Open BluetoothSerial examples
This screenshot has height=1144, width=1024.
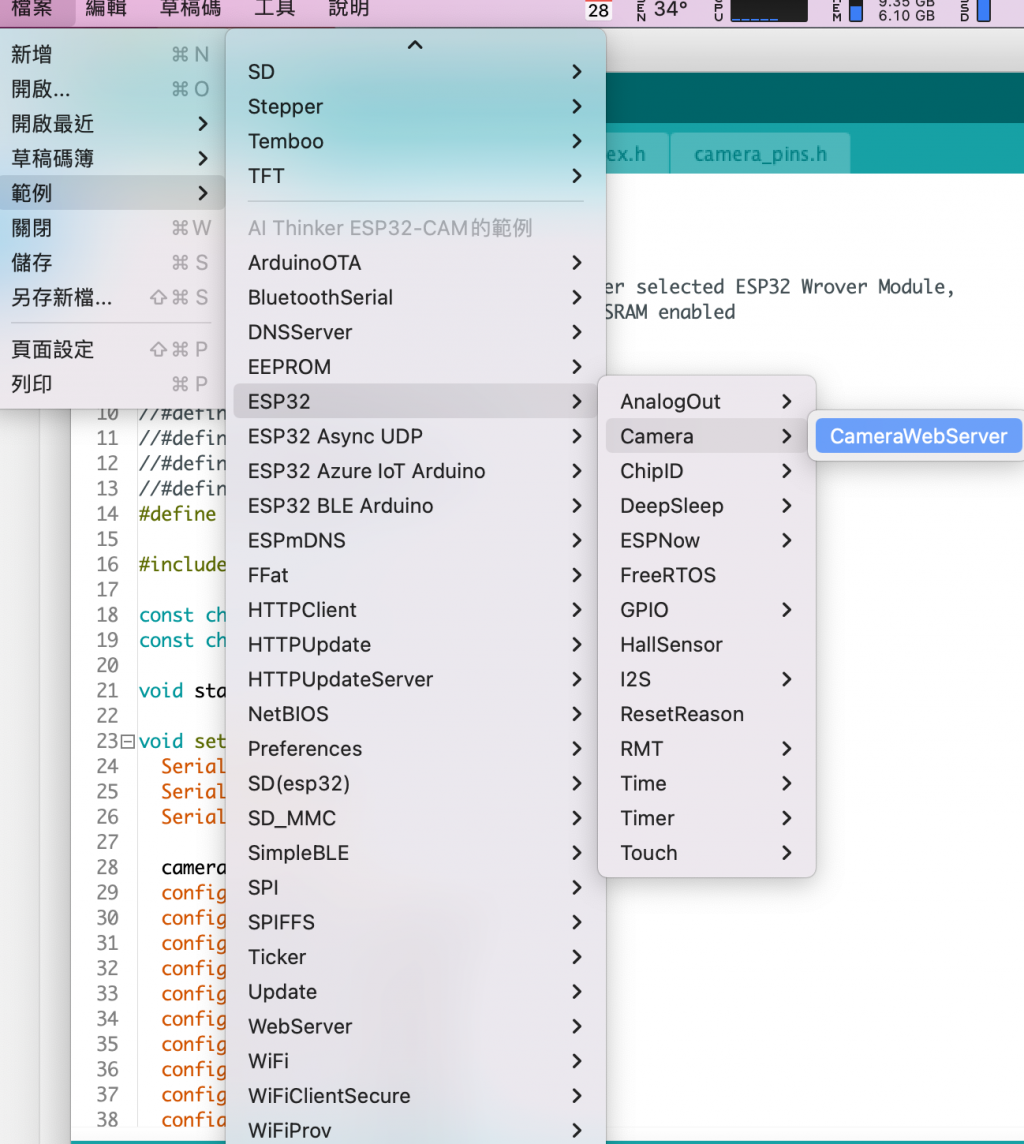[x=416, y=298]
